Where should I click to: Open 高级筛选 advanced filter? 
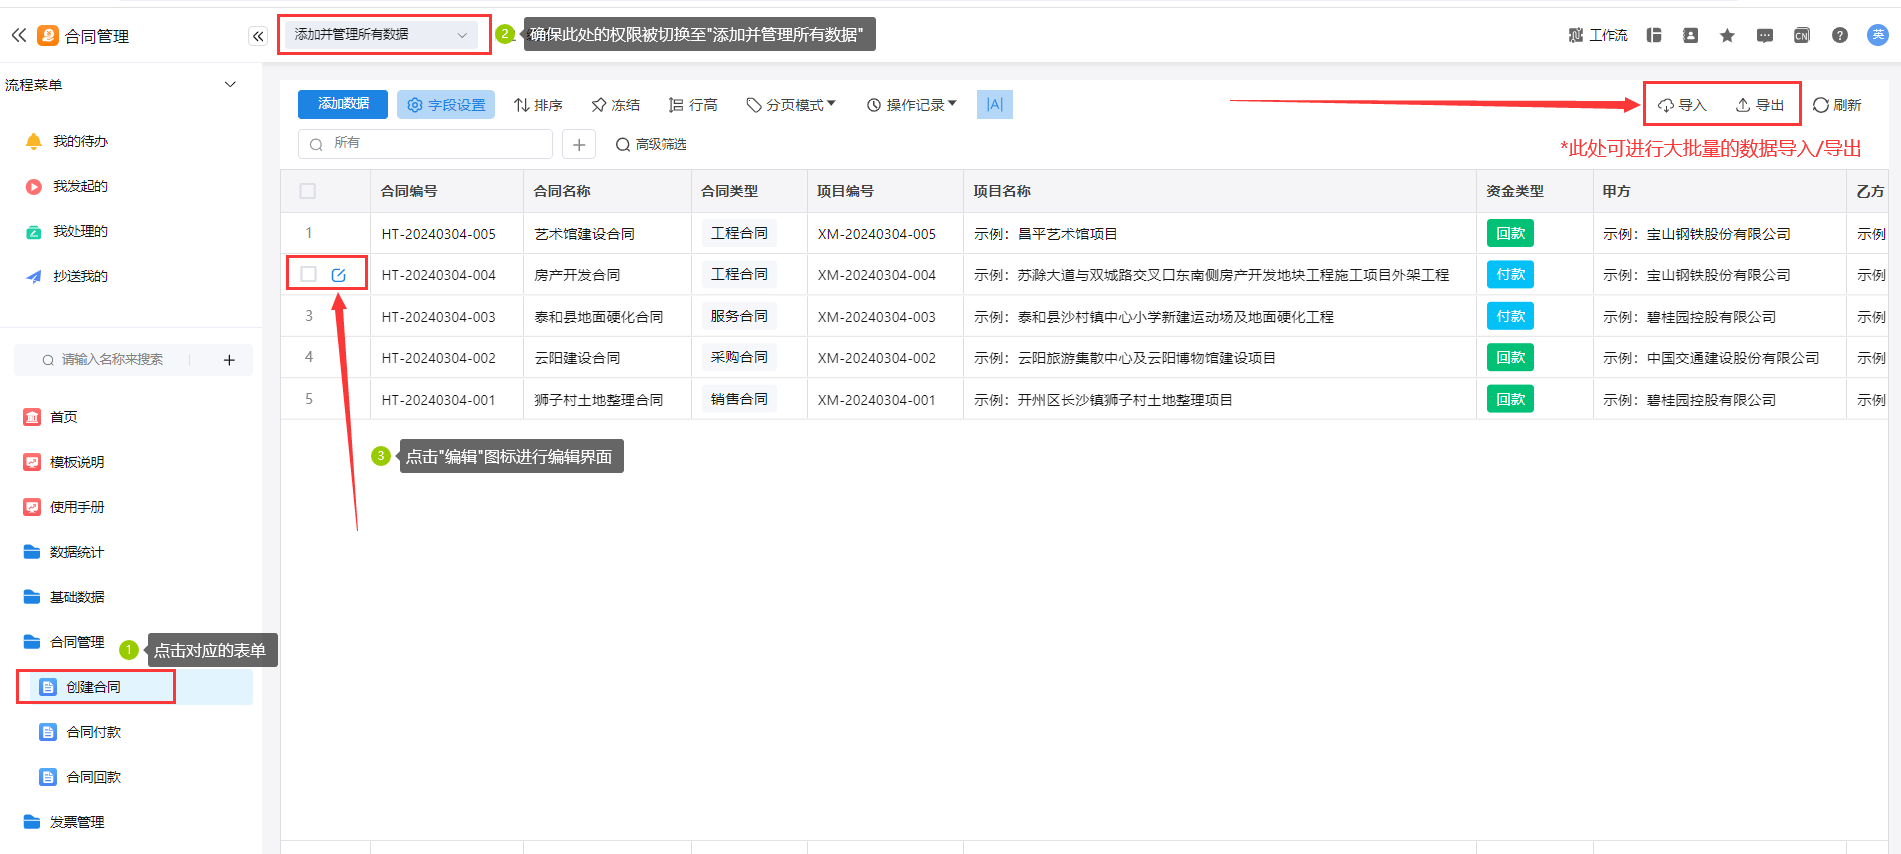651,144
